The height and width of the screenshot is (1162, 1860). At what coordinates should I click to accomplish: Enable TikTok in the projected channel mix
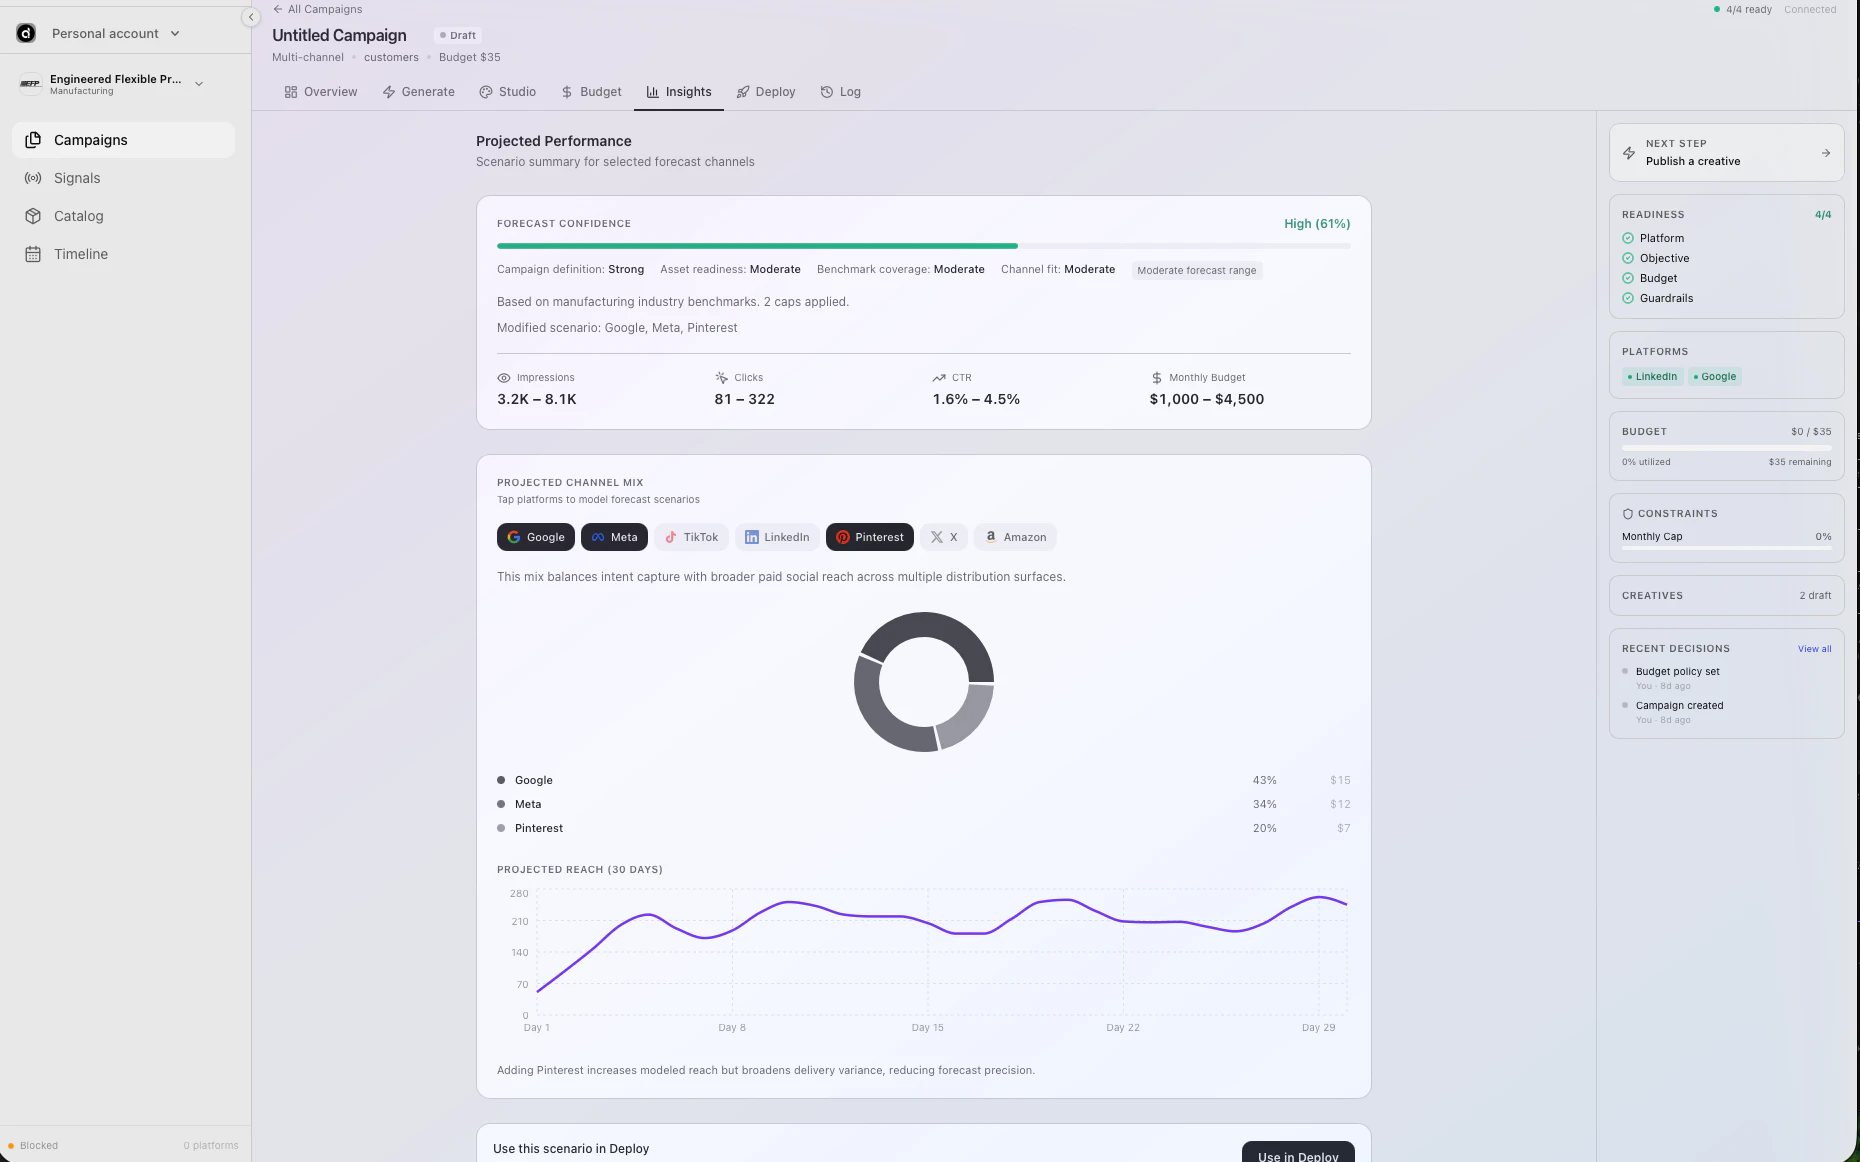tap(691, 537)
